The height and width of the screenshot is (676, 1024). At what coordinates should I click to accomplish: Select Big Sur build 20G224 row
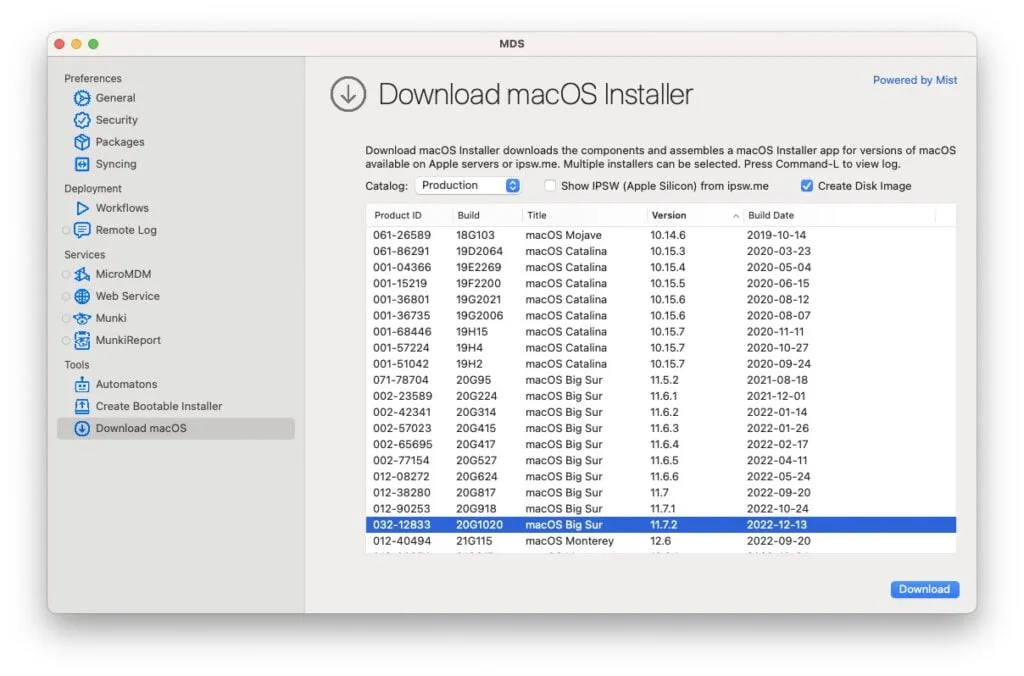pyautogui.click(x=661, y=396)
